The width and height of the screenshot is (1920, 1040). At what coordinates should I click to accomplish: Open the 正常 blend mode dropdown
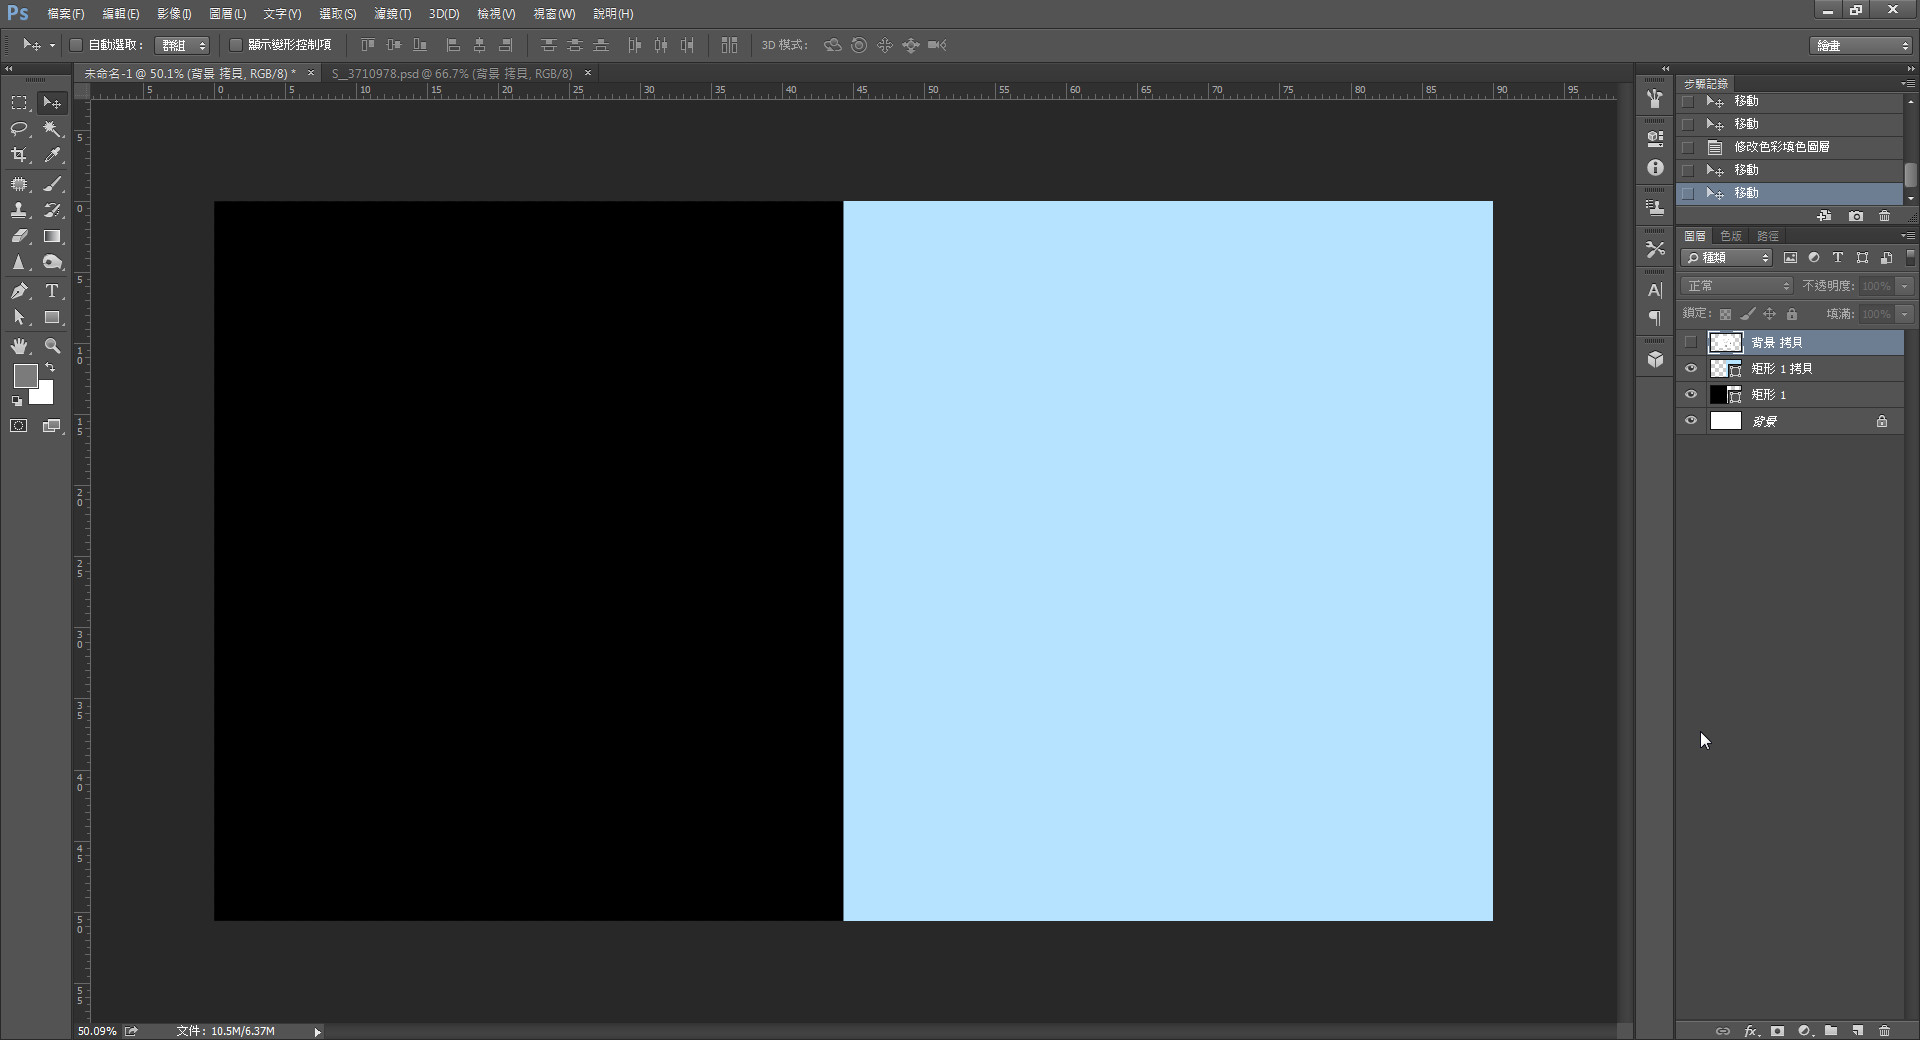click(1737, 286)
